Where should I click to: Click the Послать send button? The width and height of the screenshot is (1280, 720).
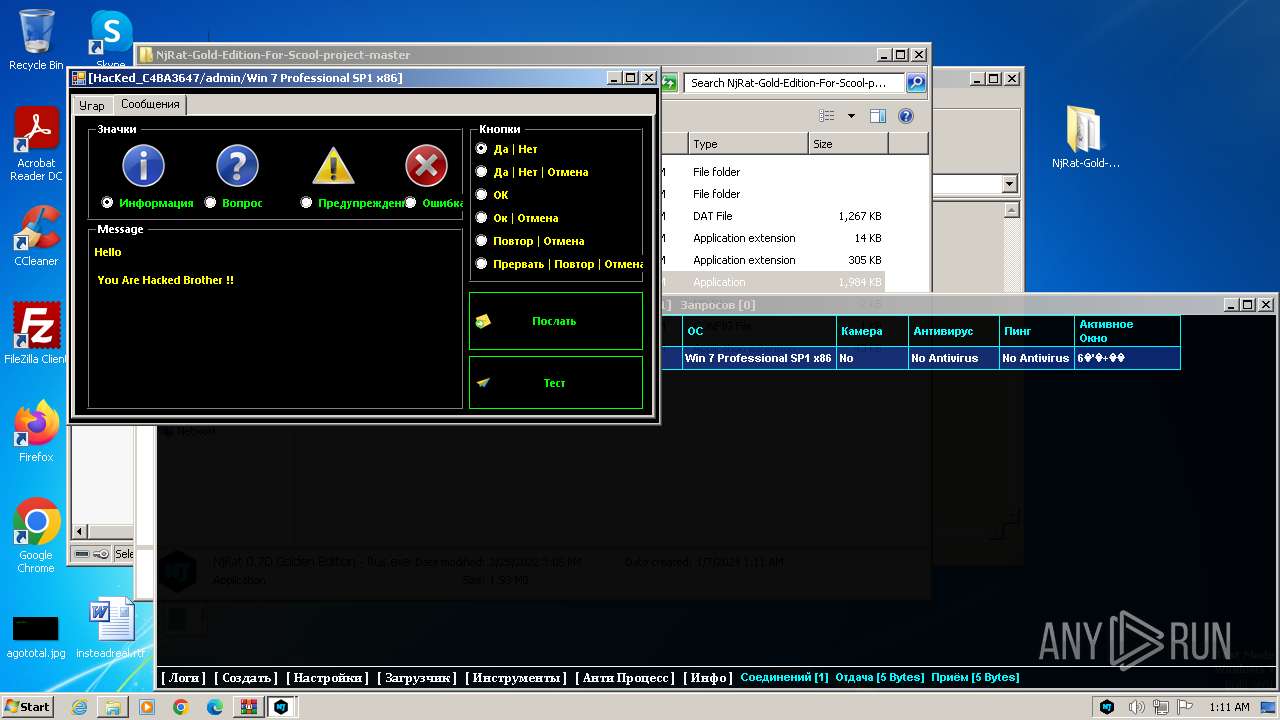pos(556,321)
